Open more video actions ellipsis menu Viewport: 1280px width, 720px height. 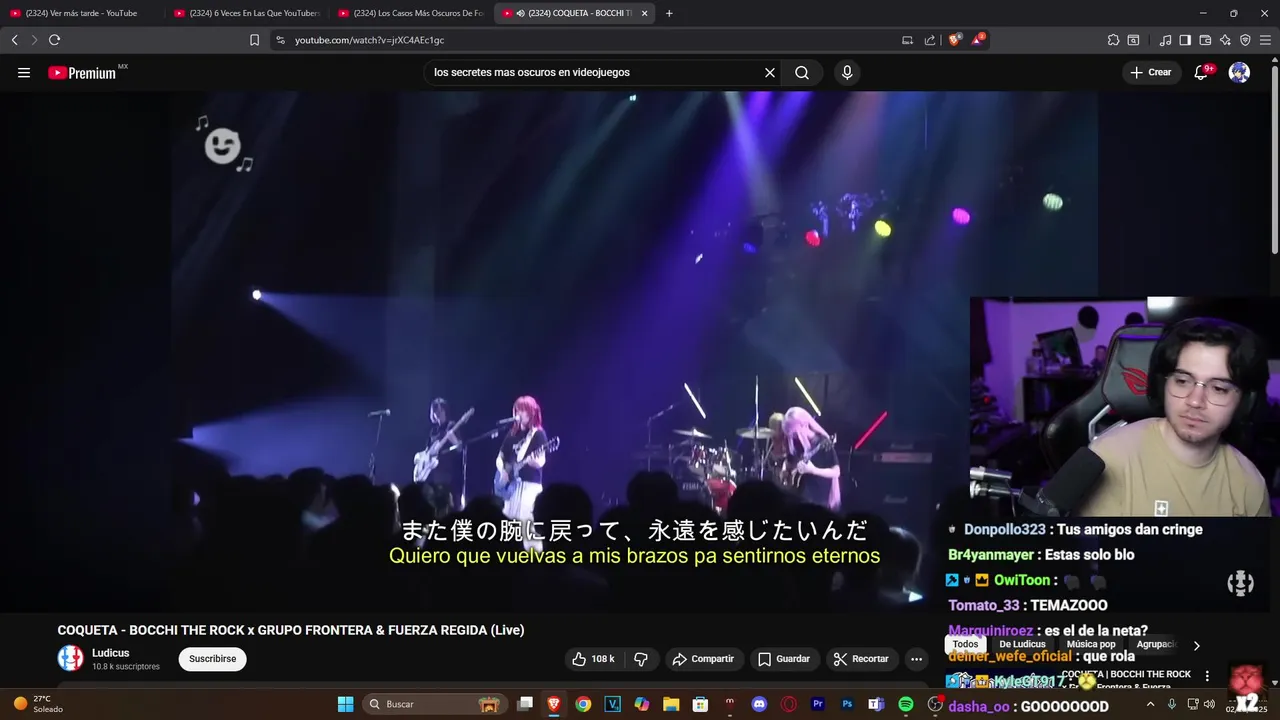(916, 659)
